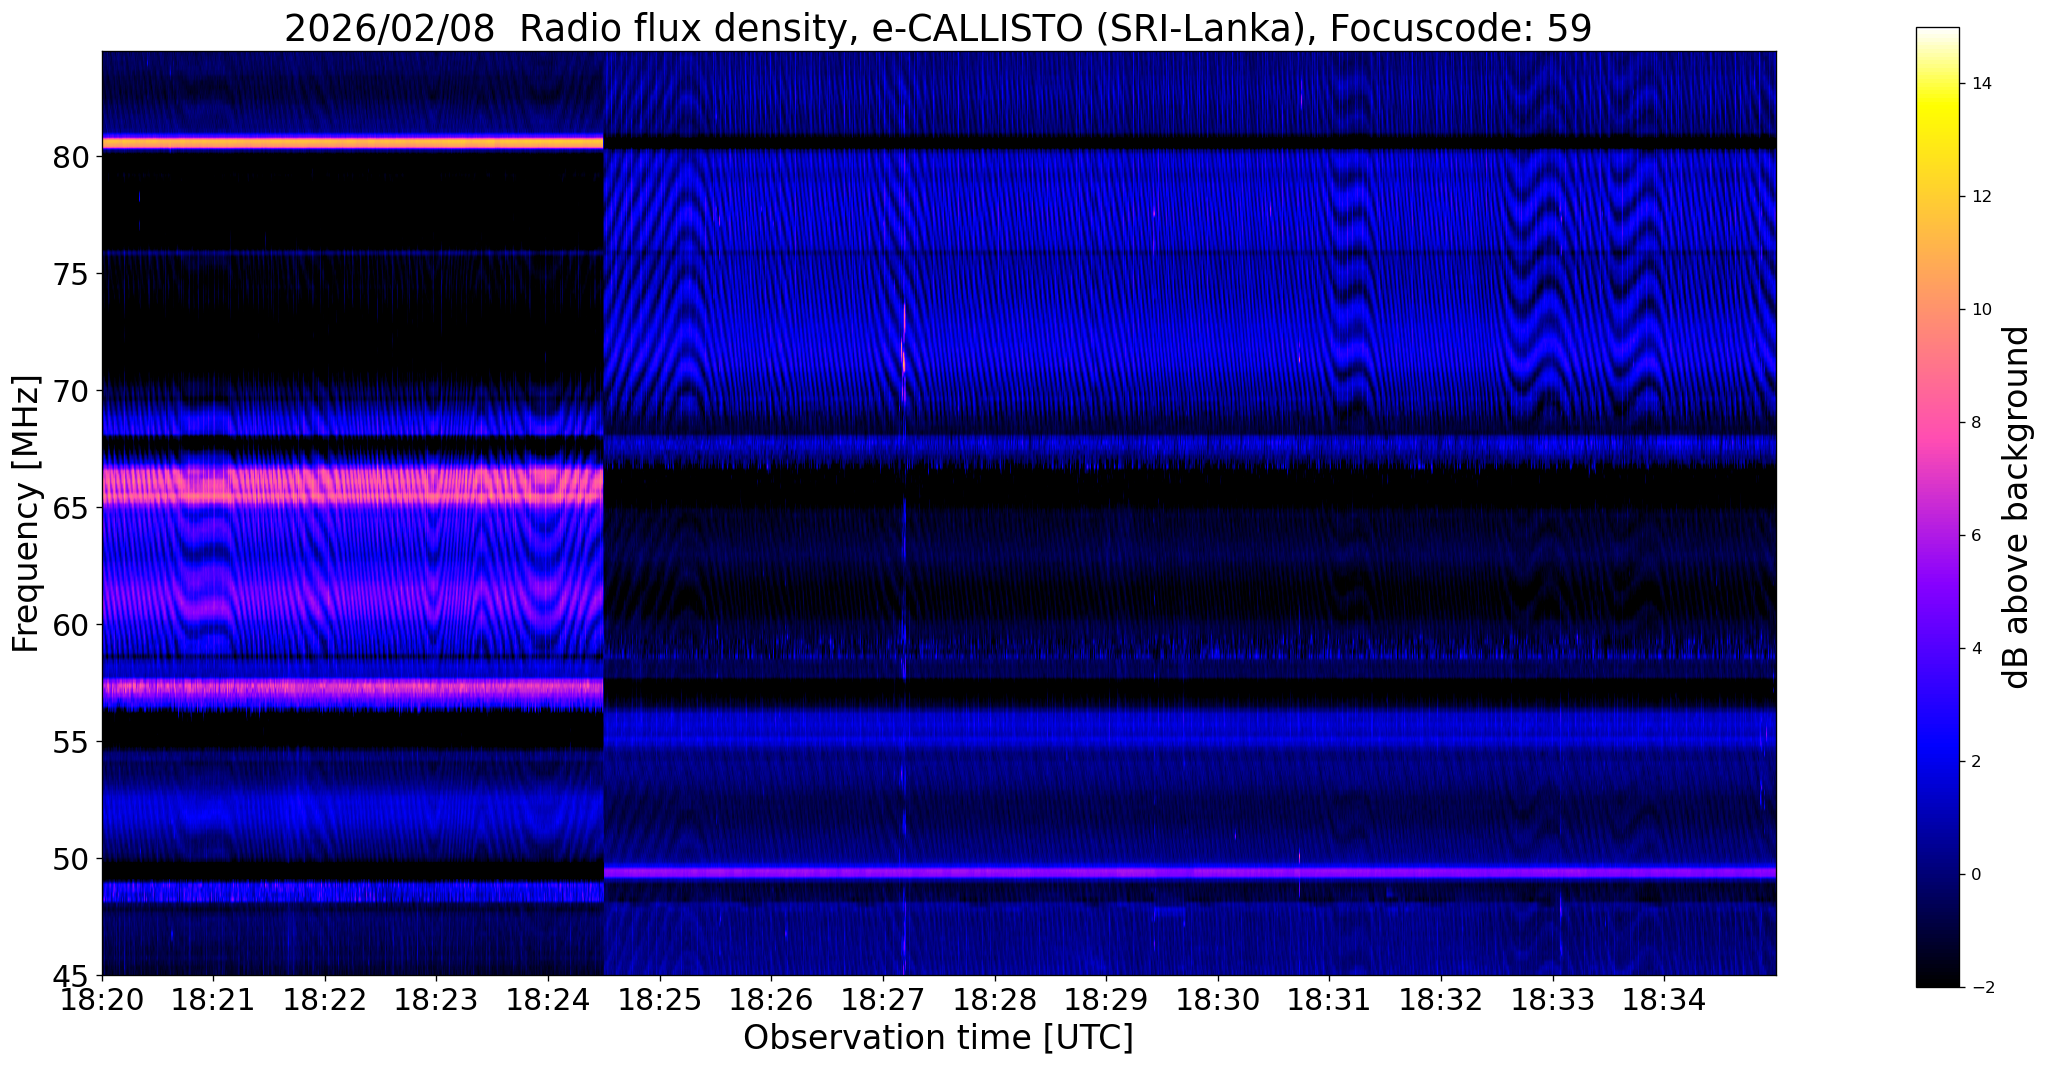Pick the colorbar tick labeled 4 dB
This screenshot has height=1067, width=2047.
point(1976,649)
